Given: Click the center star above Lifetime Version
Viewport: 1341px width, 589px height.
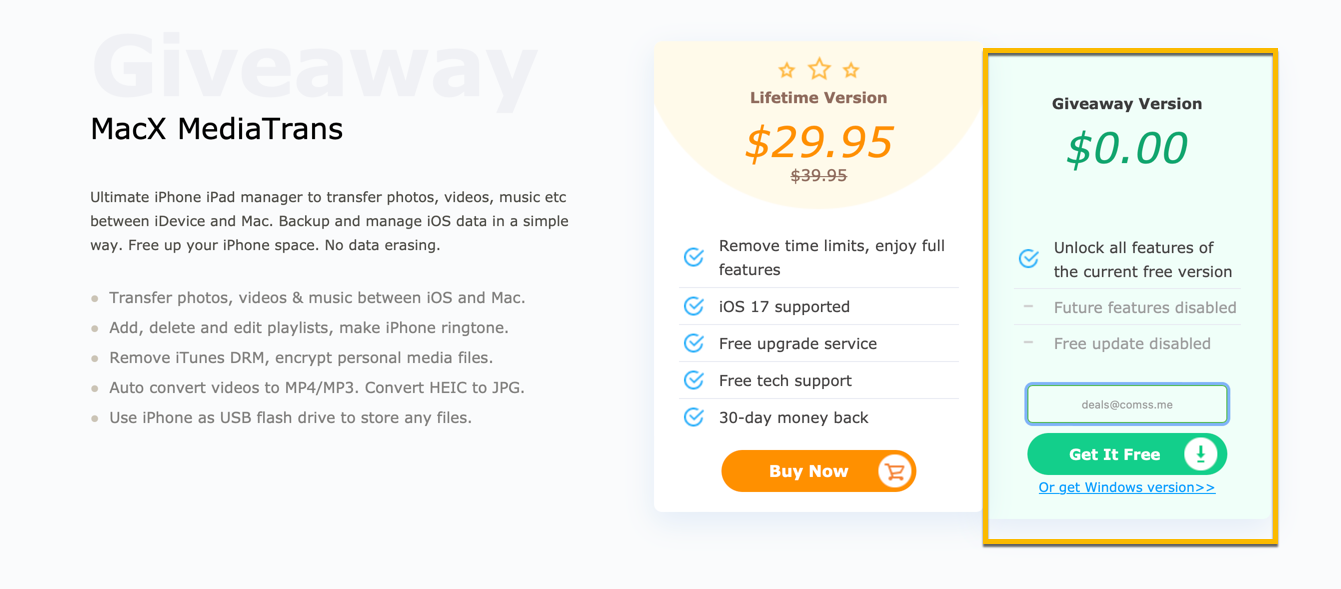Looking at the screenshot, I should tap(819, 69).
